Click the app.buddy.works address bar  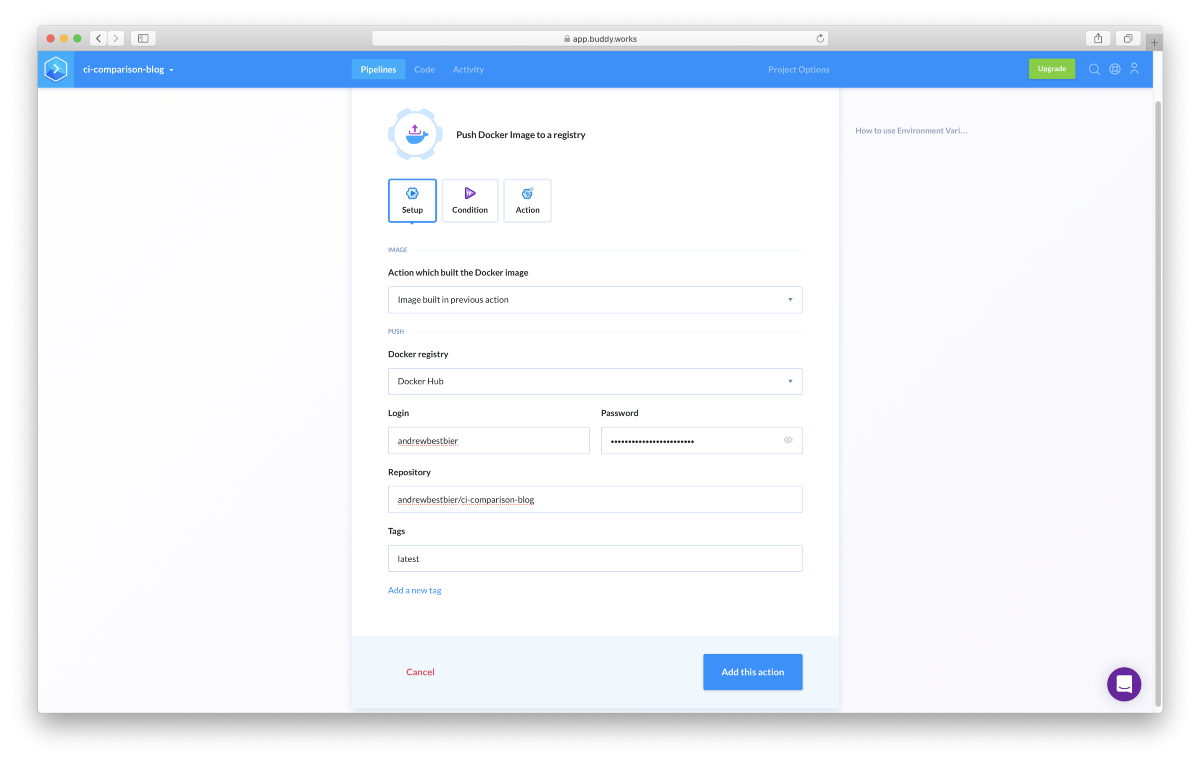pyautogui.click(x=600, y=39)
